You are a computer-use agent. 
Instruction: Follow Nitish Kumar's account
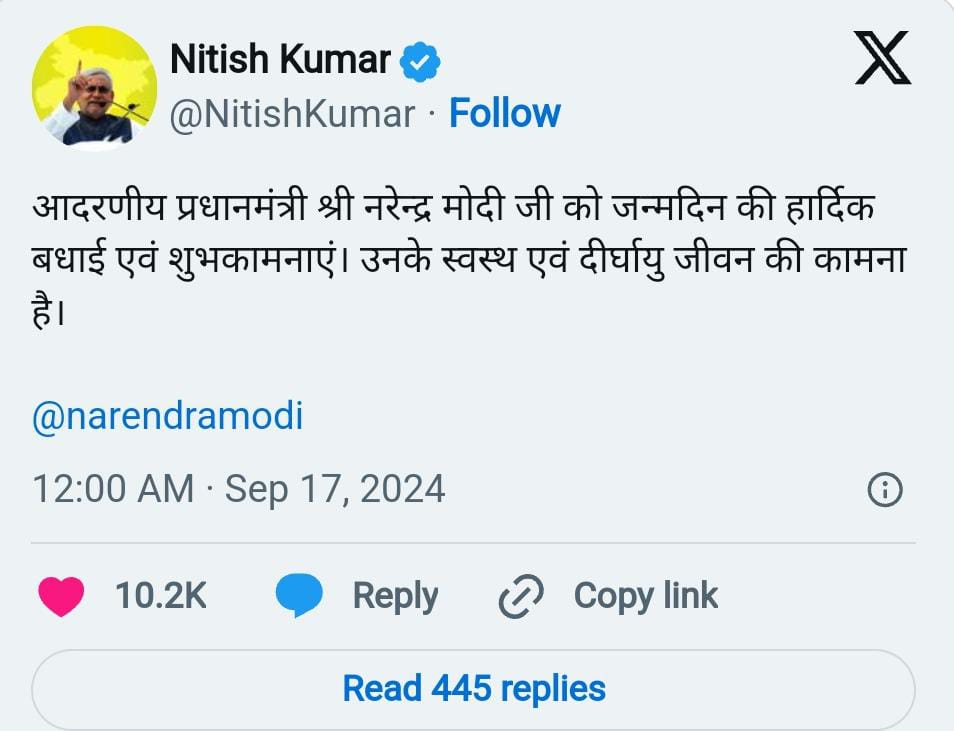coord(505,112)
